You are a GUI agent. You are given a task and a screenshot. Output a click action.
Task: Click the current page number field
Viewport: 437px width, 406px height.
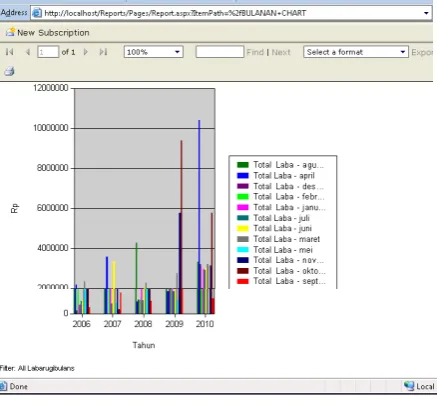48,52
